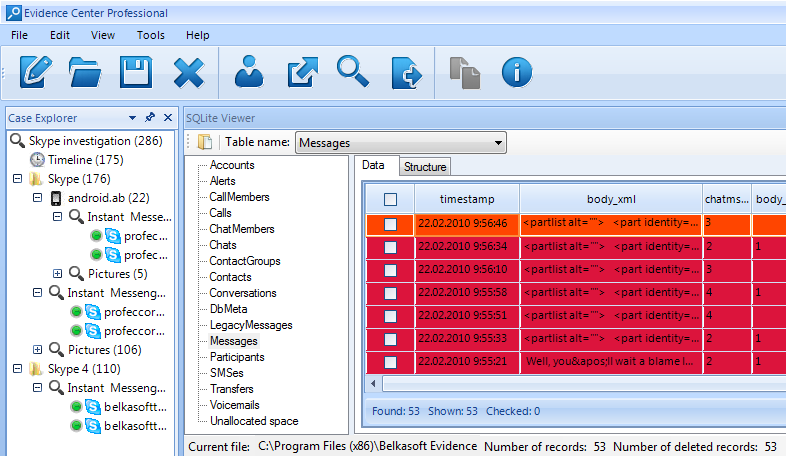Select Skype investigation (286) root node
786x456 pixels.
click(x=95, y=141)
